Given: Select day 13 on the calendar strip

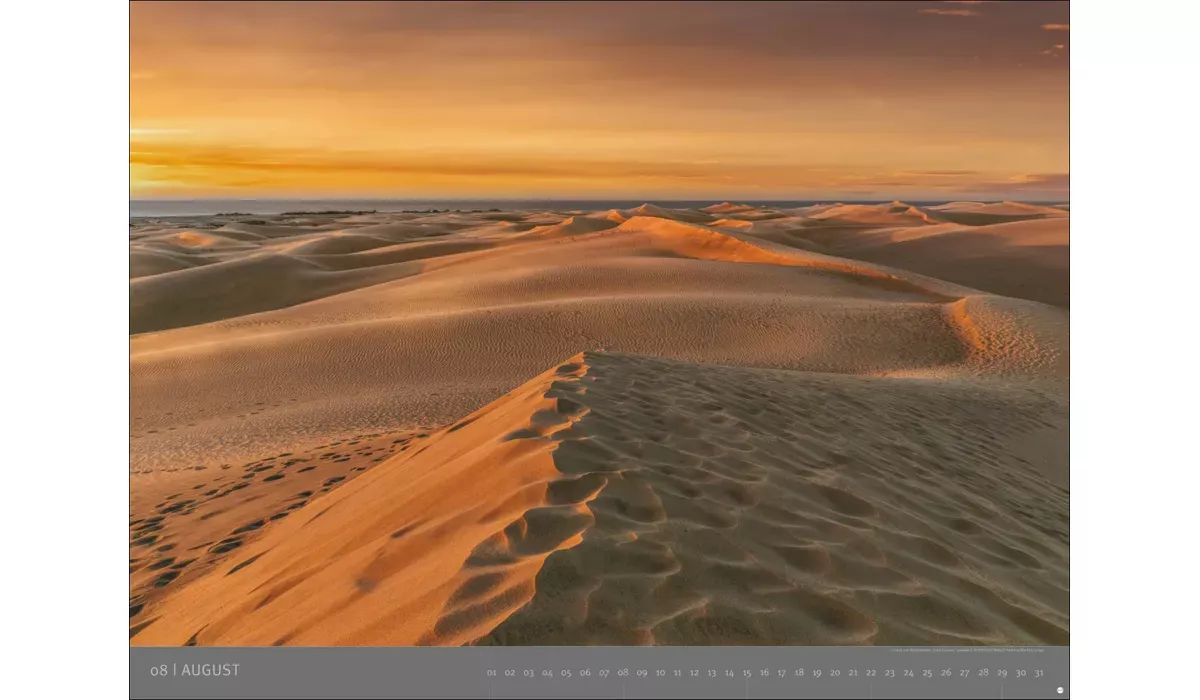Looking at the screenshot, I should click(712, 673).
